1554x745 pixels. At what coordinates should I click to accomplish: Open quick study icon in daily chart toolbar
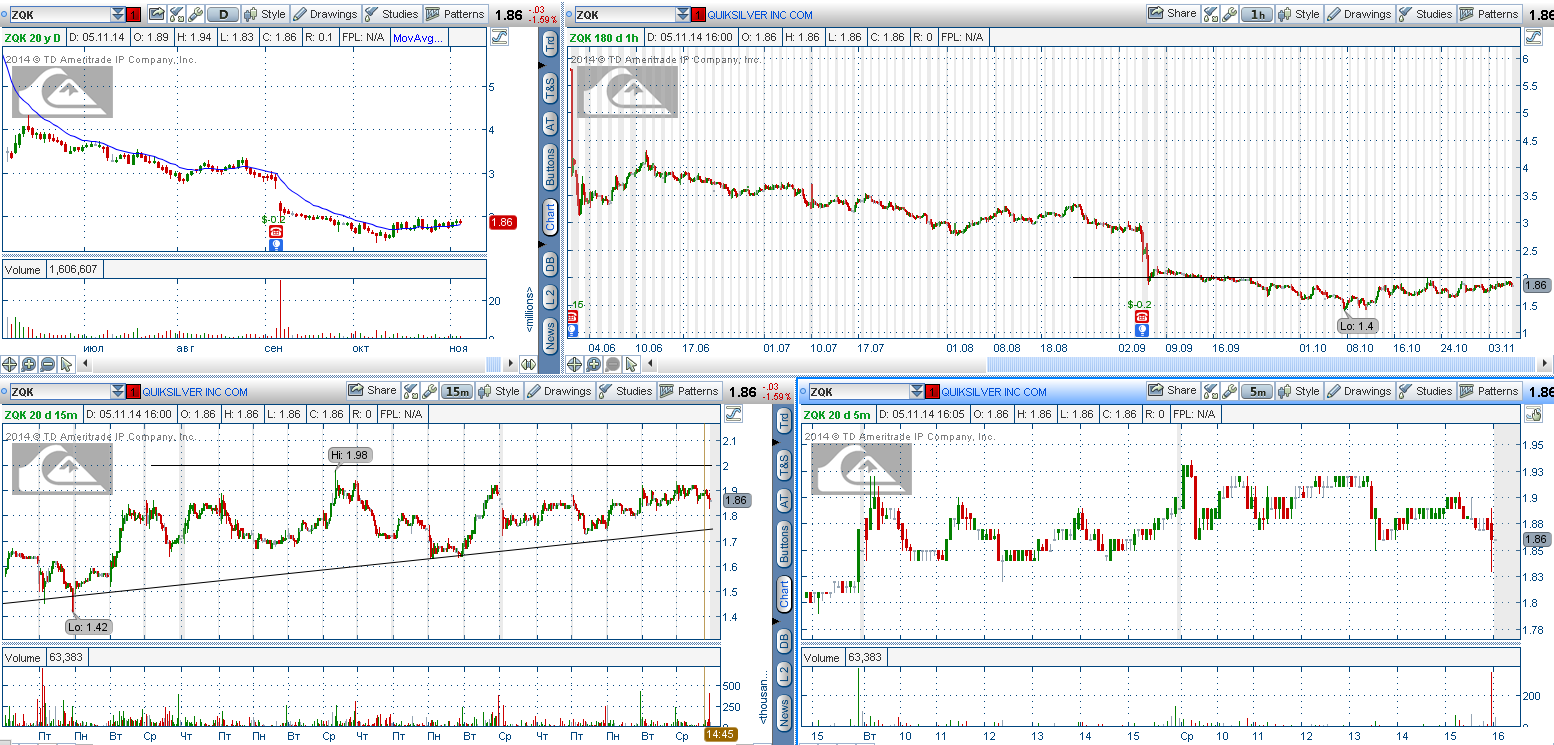point(176,14)
